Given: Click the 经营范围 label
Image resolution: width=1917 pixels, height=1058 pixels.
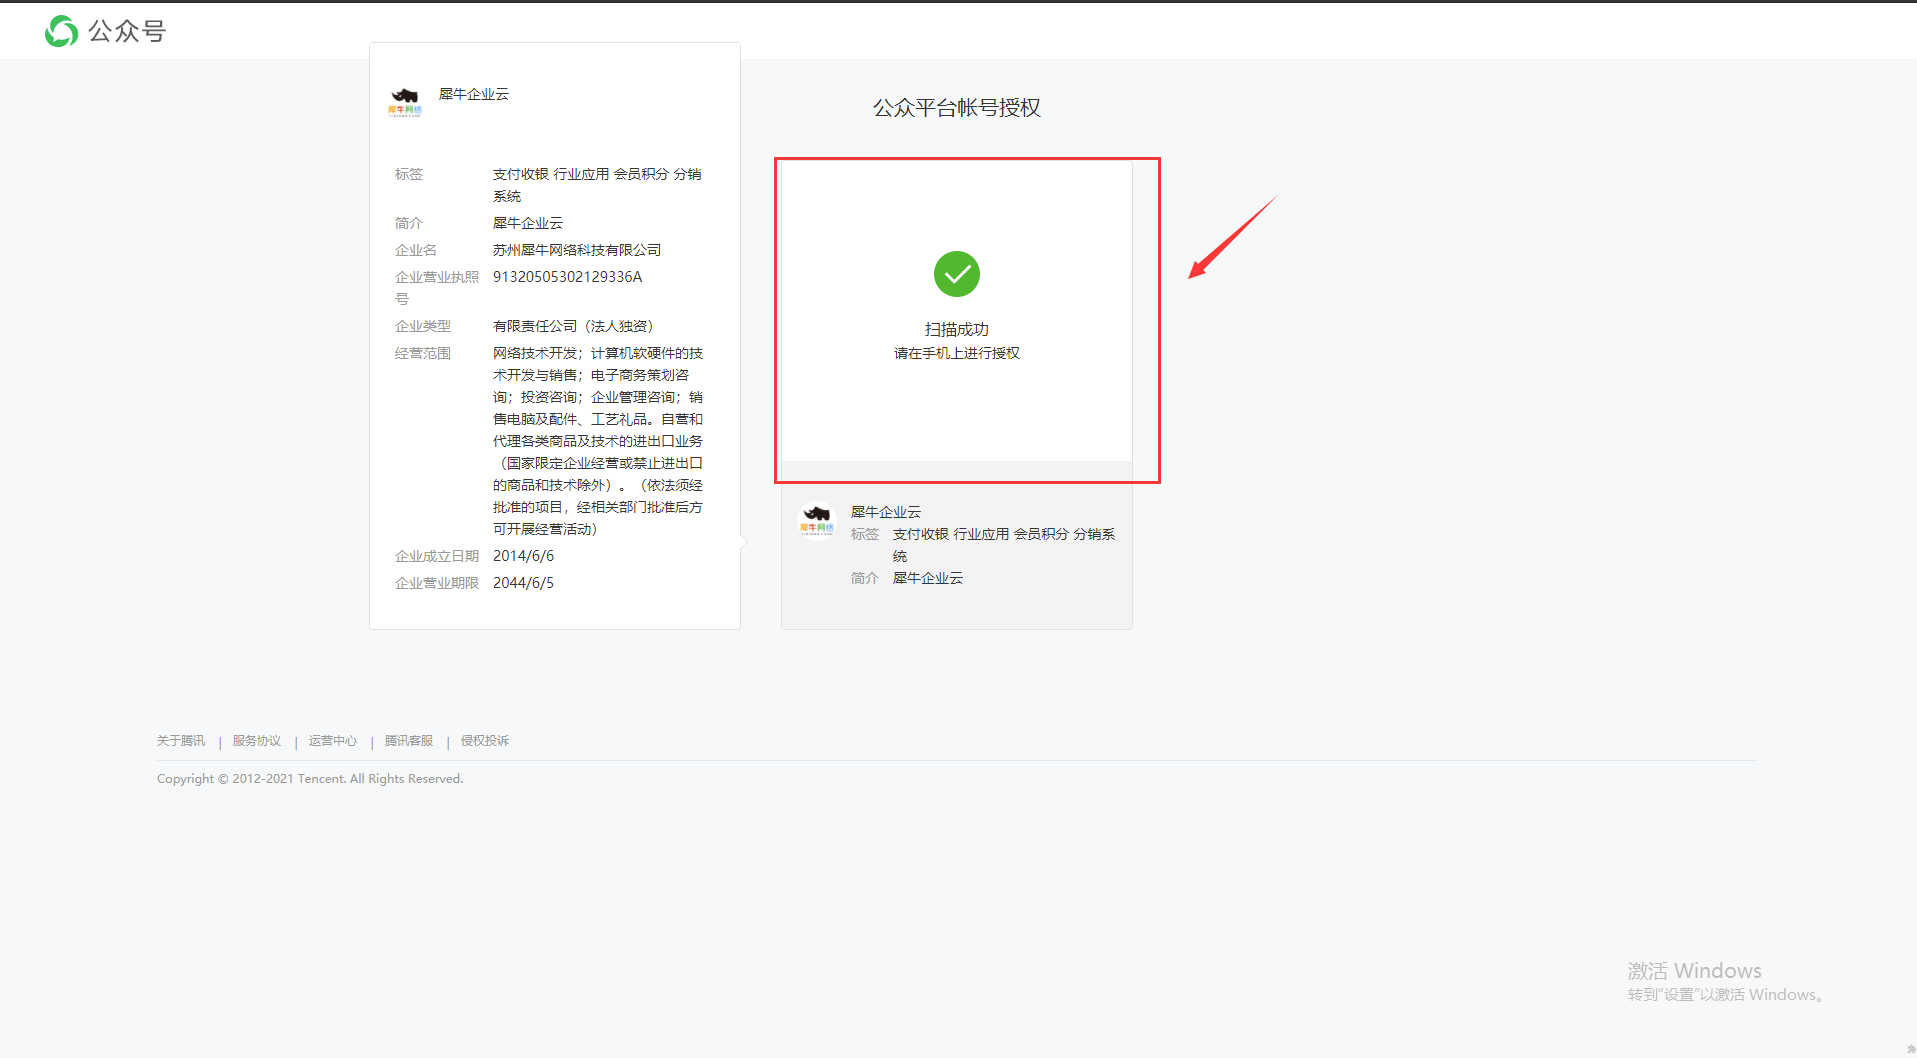Looking at the screenshot, I should 423,353.
